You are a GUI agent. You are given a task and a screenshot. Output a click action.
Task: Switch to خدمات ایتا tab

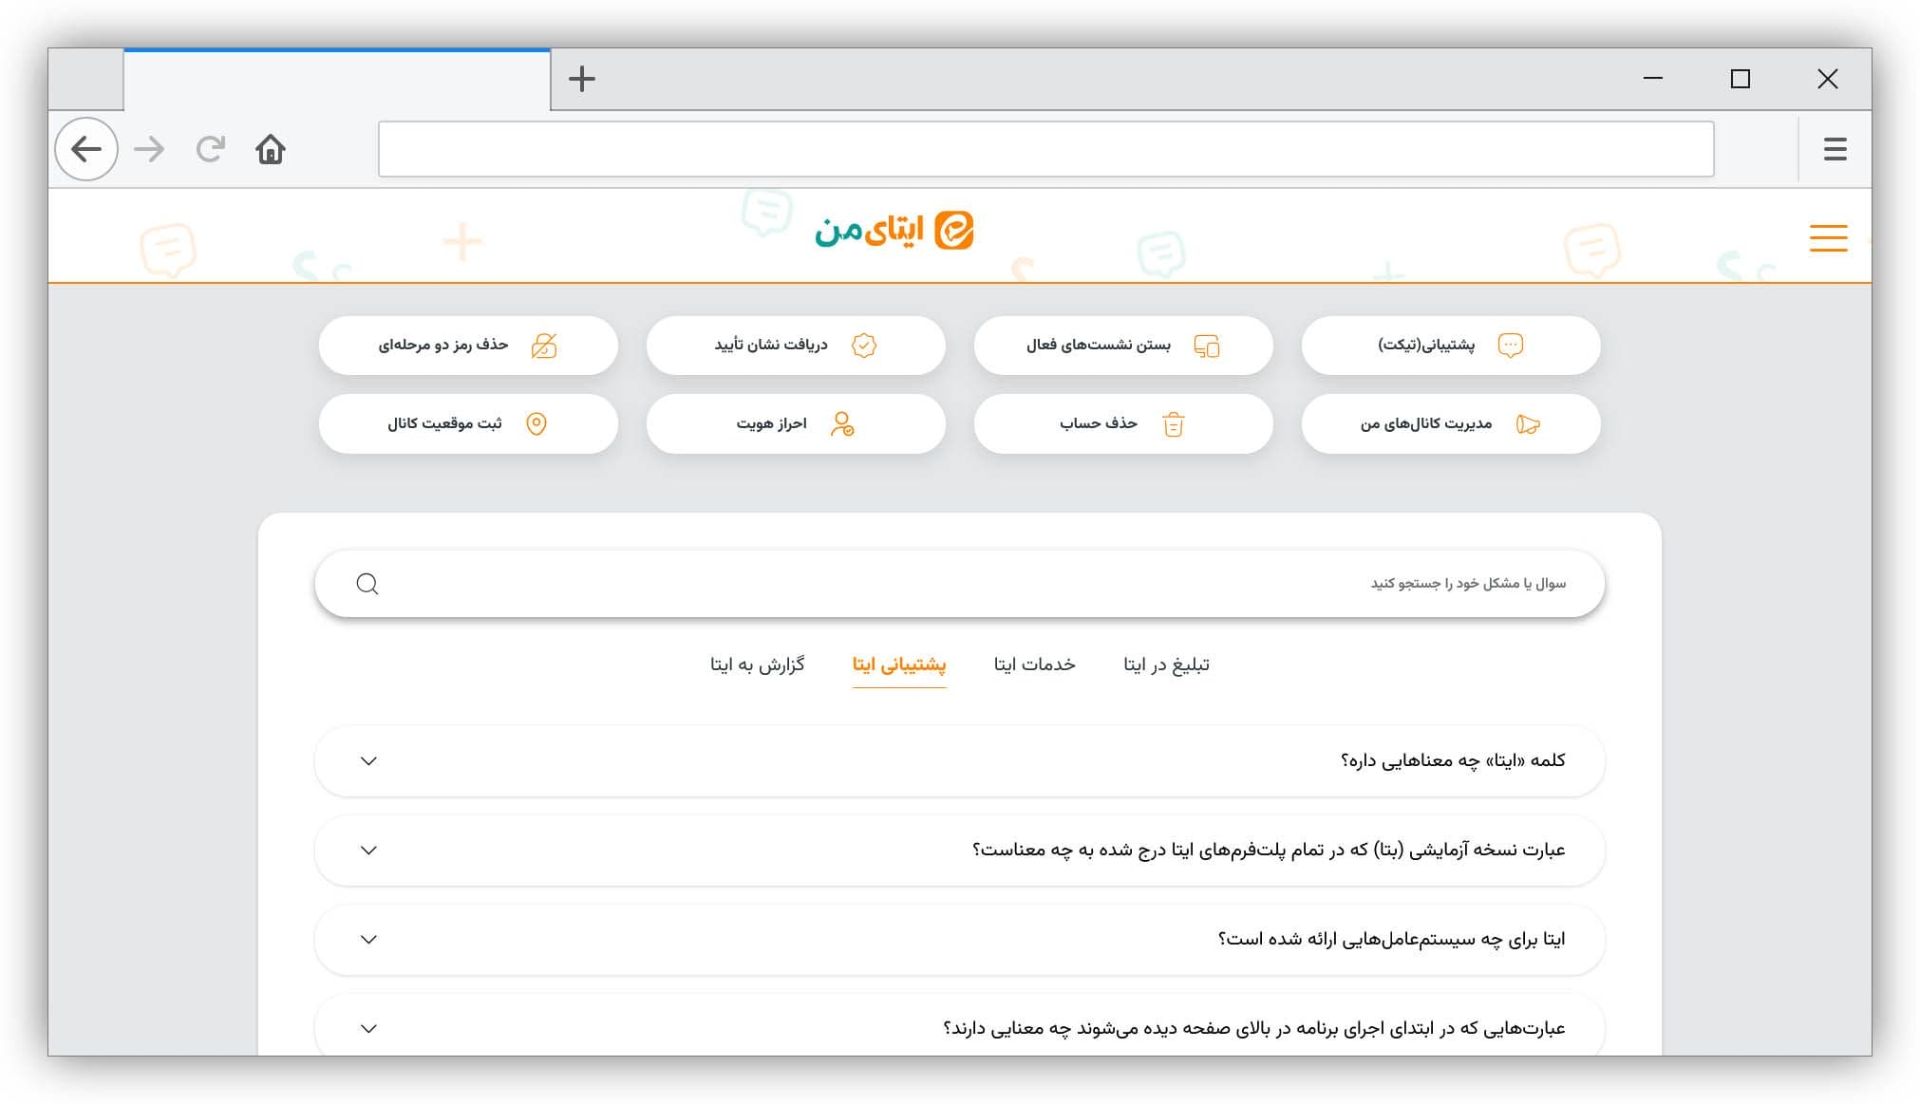1034,665
